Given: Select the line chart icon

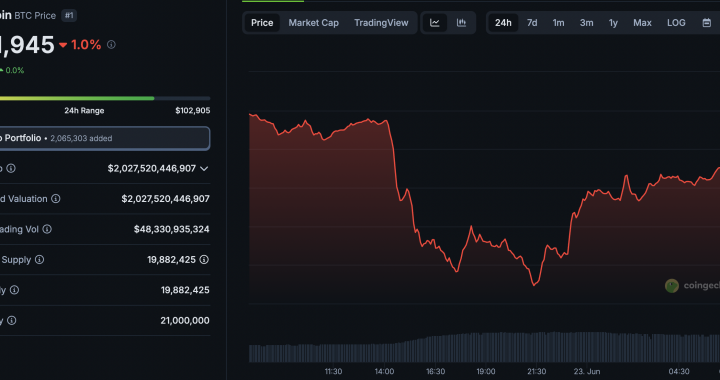Looking at the screenshot, I should click(435, 22).
